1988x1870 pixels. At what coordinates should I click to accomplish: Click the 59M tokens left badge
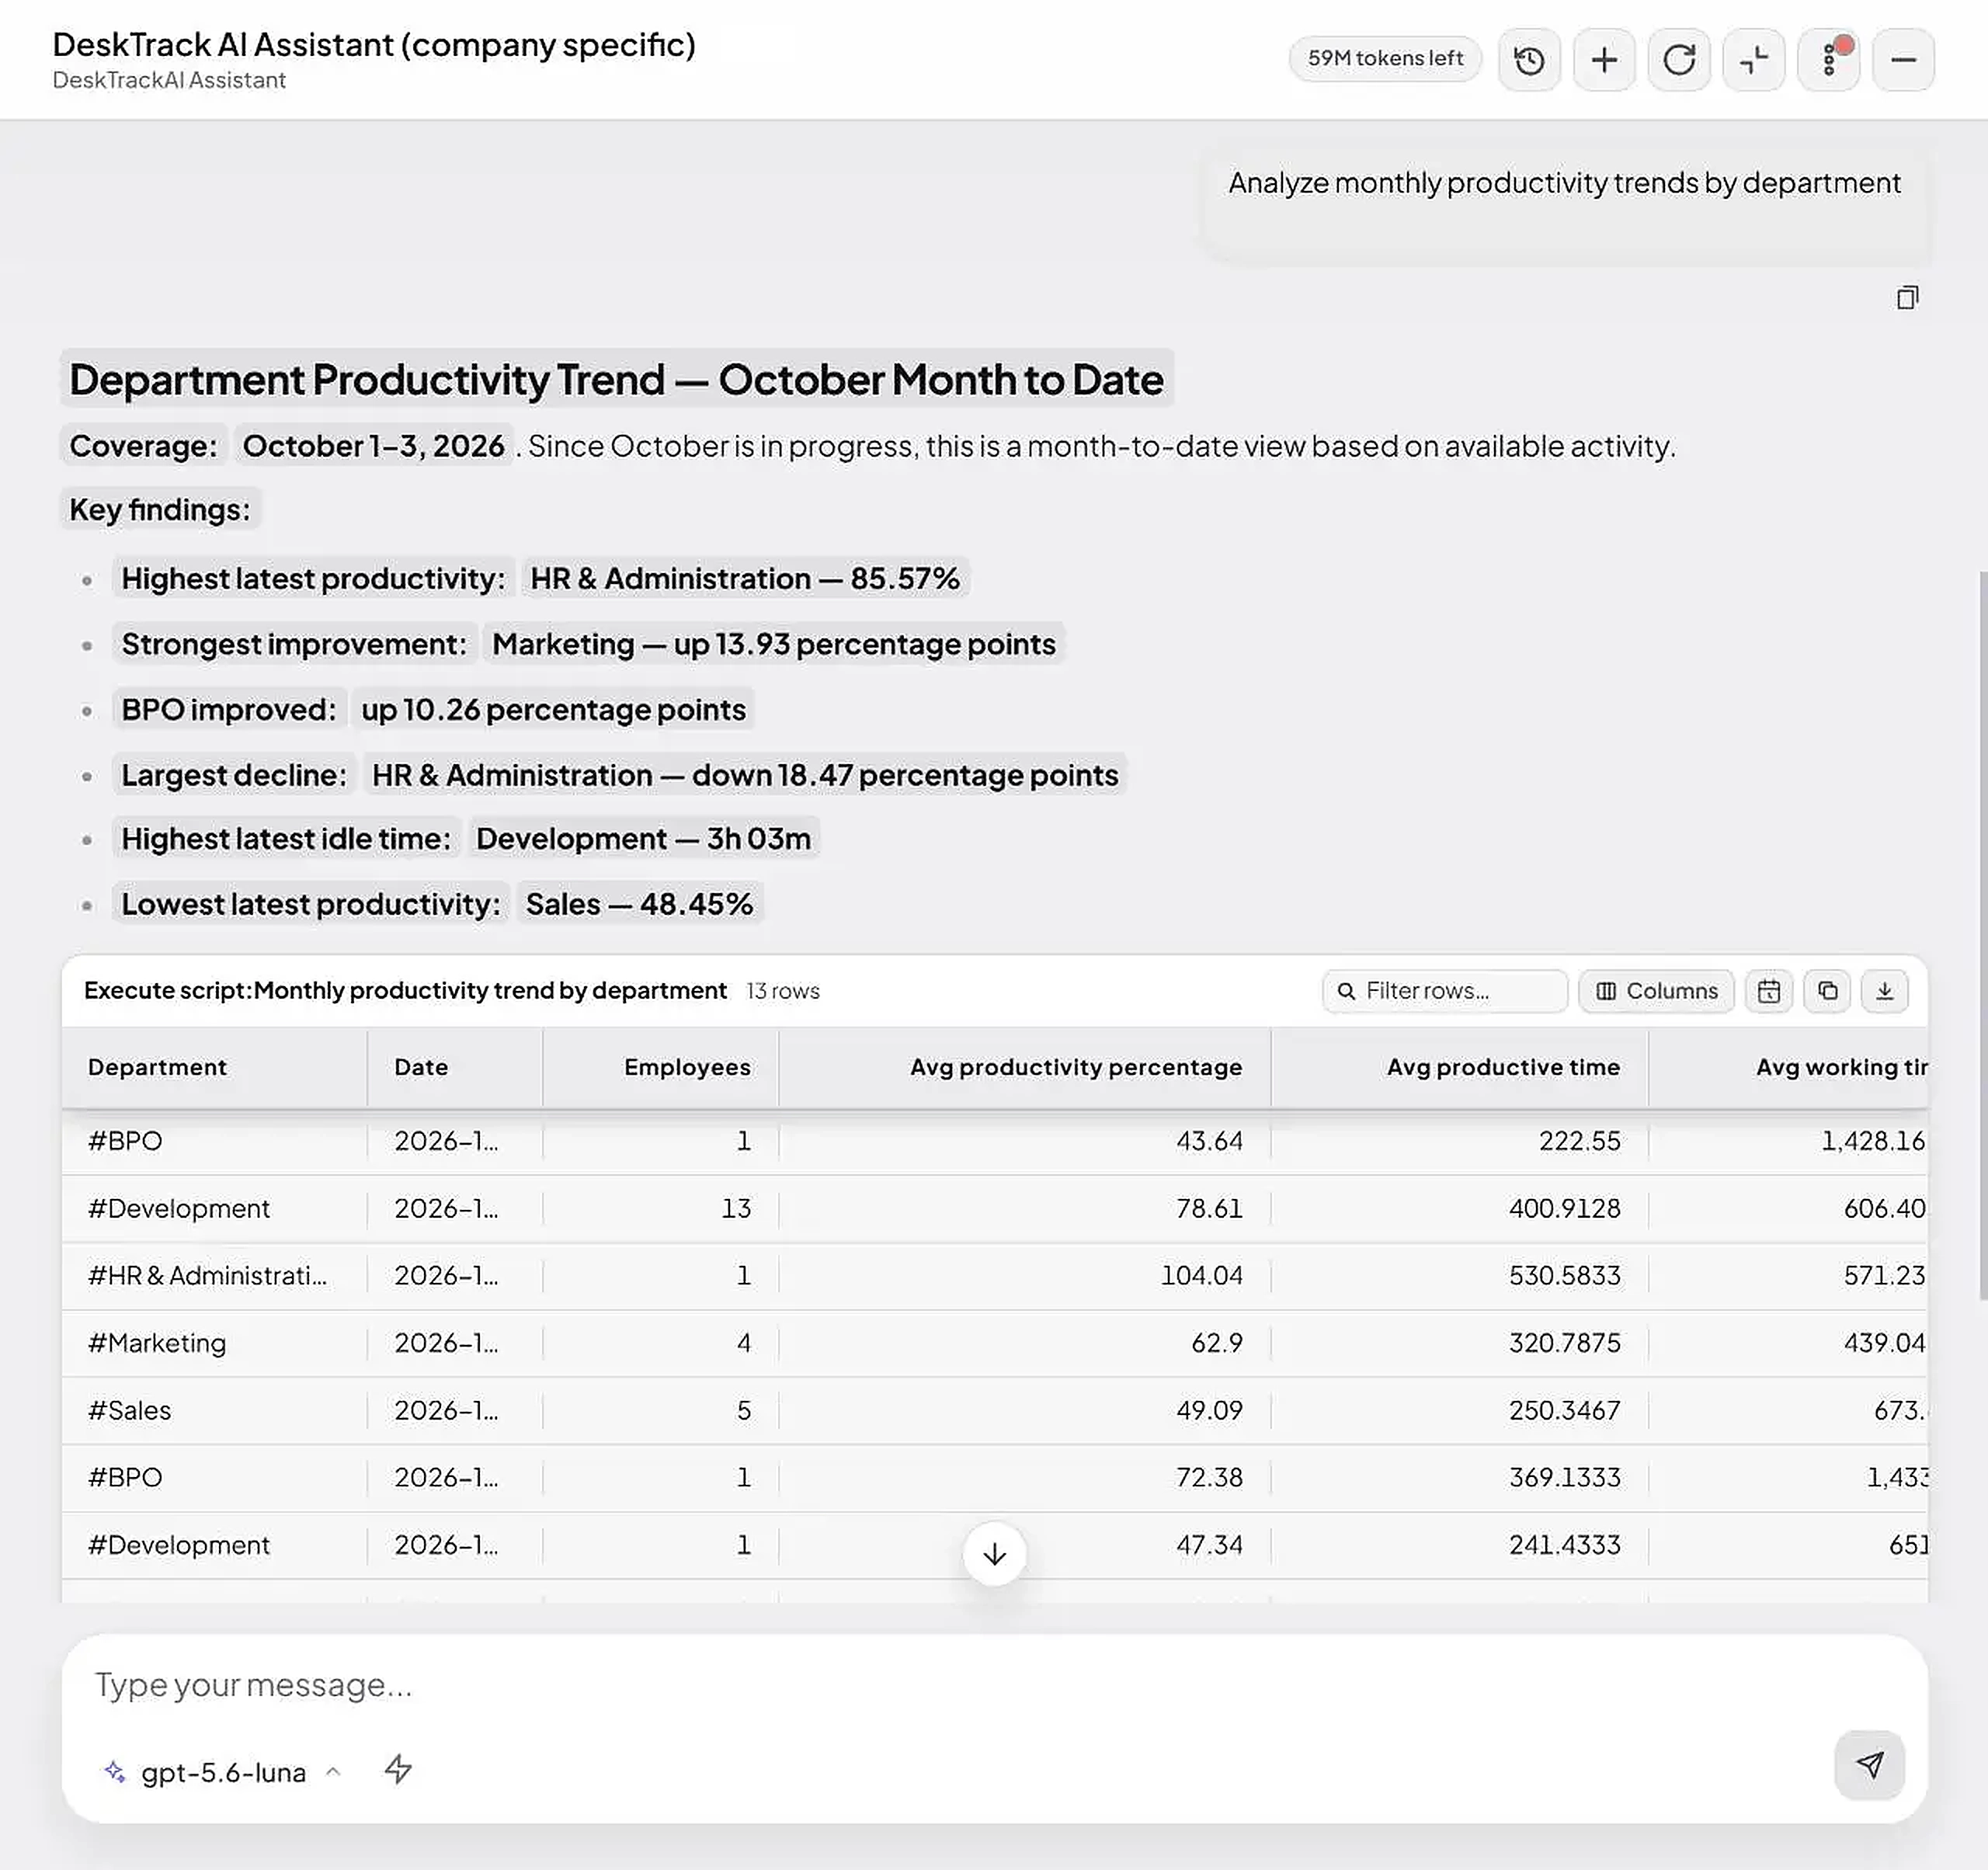pos(1385,59)
